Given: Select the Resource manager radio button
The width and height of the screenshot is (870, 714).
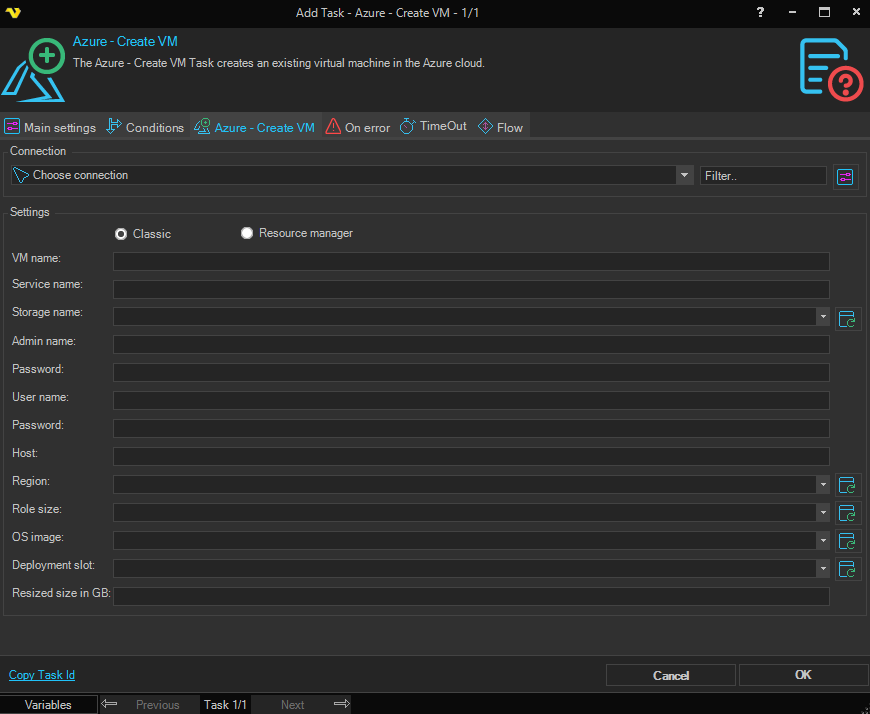Looking at the screenshot, I should pos(247,233).
